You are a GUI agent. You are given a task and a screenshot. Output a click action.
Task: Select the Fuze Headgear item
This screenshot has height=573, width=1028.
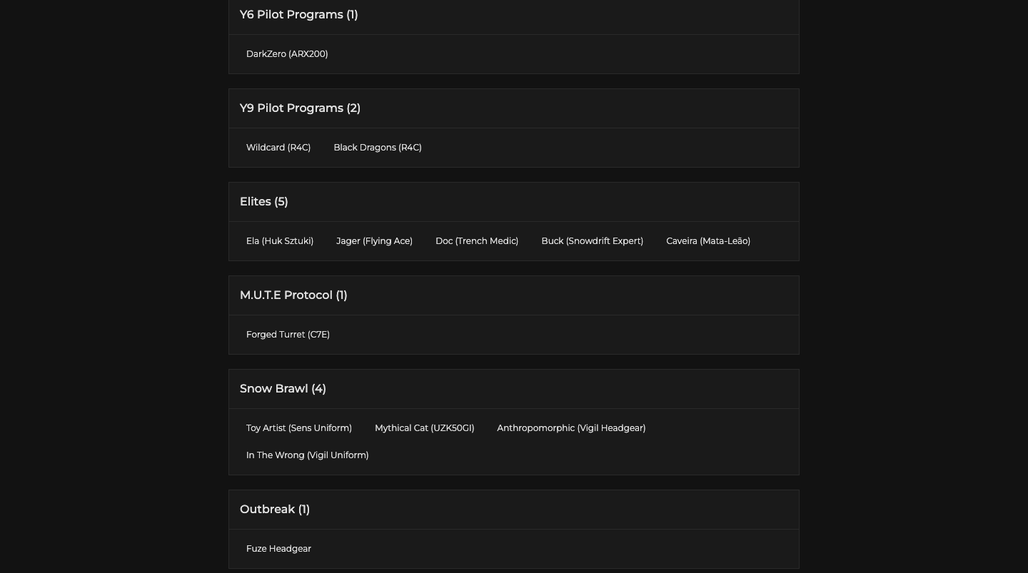[279, 549]
